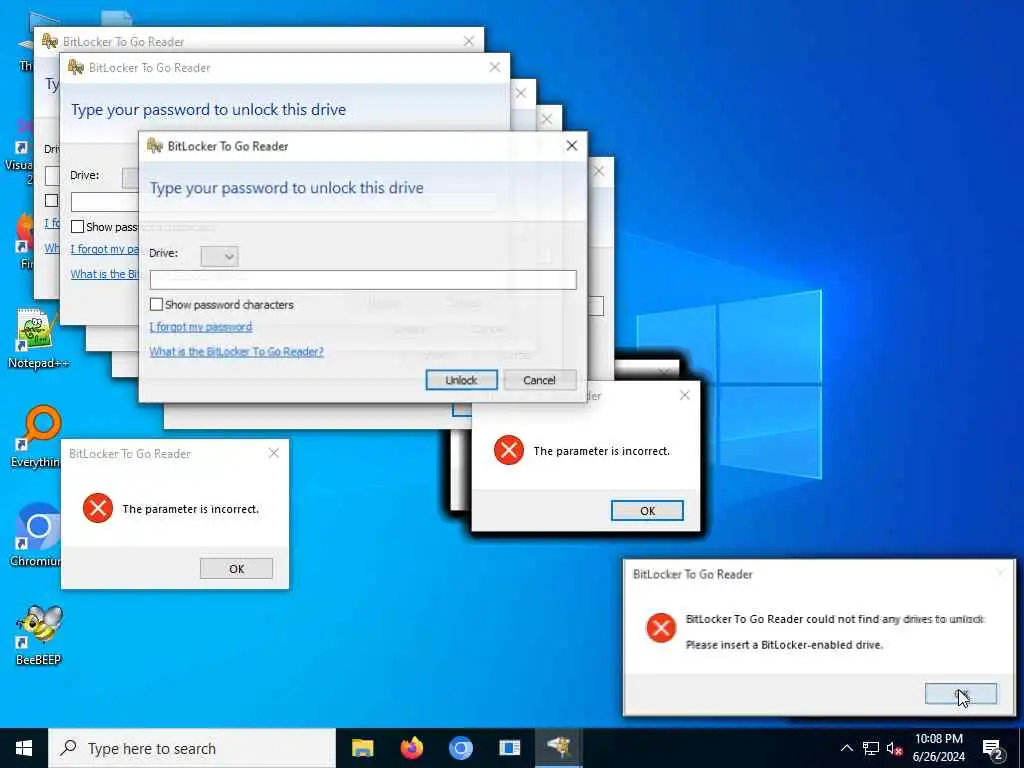Open the Notepad++ desktop shortcut
Image resolution: width=1024 pixels, height=768 pixels.
point(37,340)
